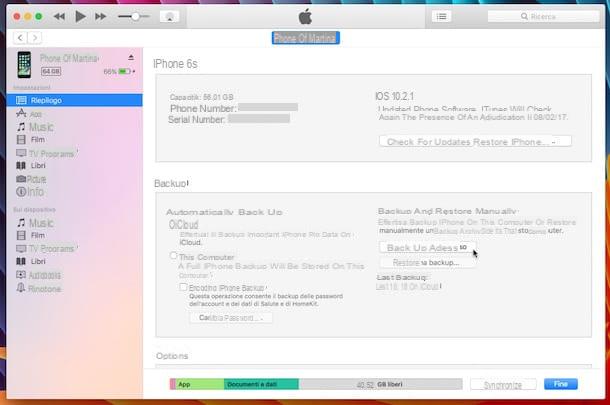Click the iPhone 6s heading
Viewport: 610px width, 405px height.
tap(175, 63)
